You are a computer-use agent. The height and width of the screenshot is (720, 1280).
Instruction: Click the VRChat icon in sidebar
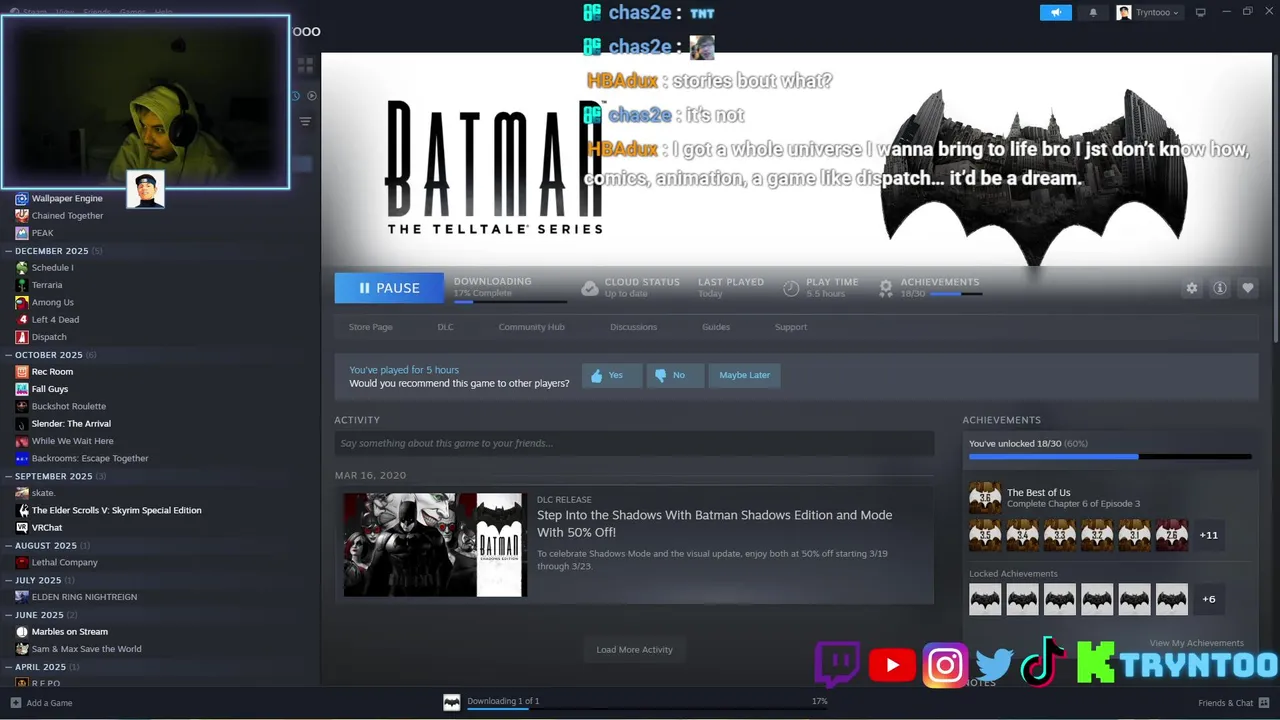click(x=22, y=528)
